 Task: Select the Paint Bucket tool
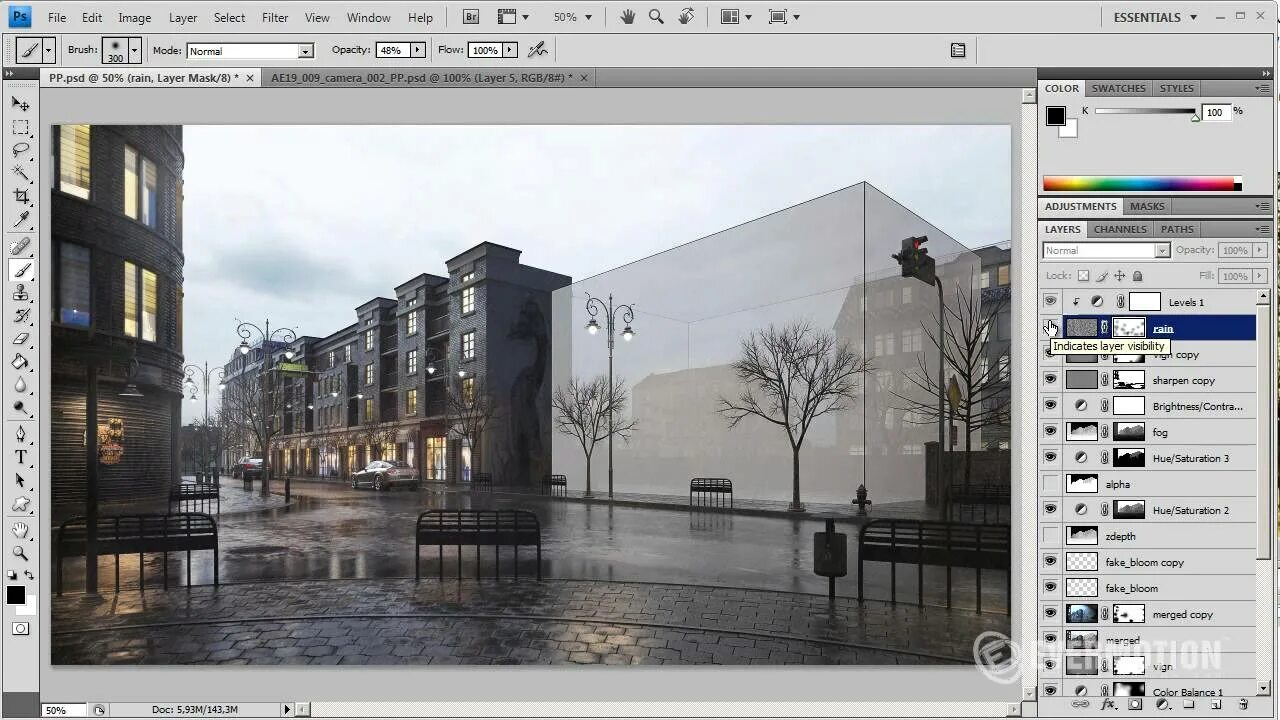click(21, 362)
